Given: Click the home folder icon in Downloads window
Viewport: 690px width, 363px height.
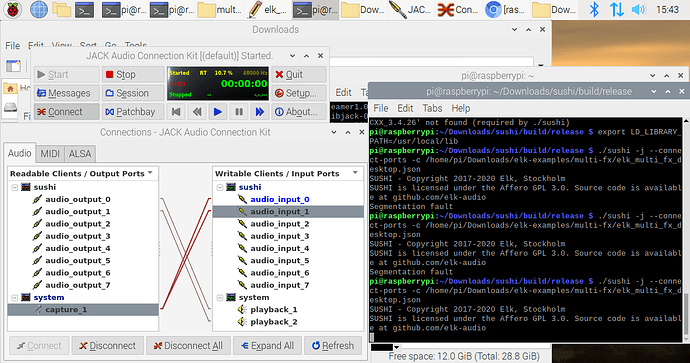Looking at the screenshot, I should tap(10, 89).
